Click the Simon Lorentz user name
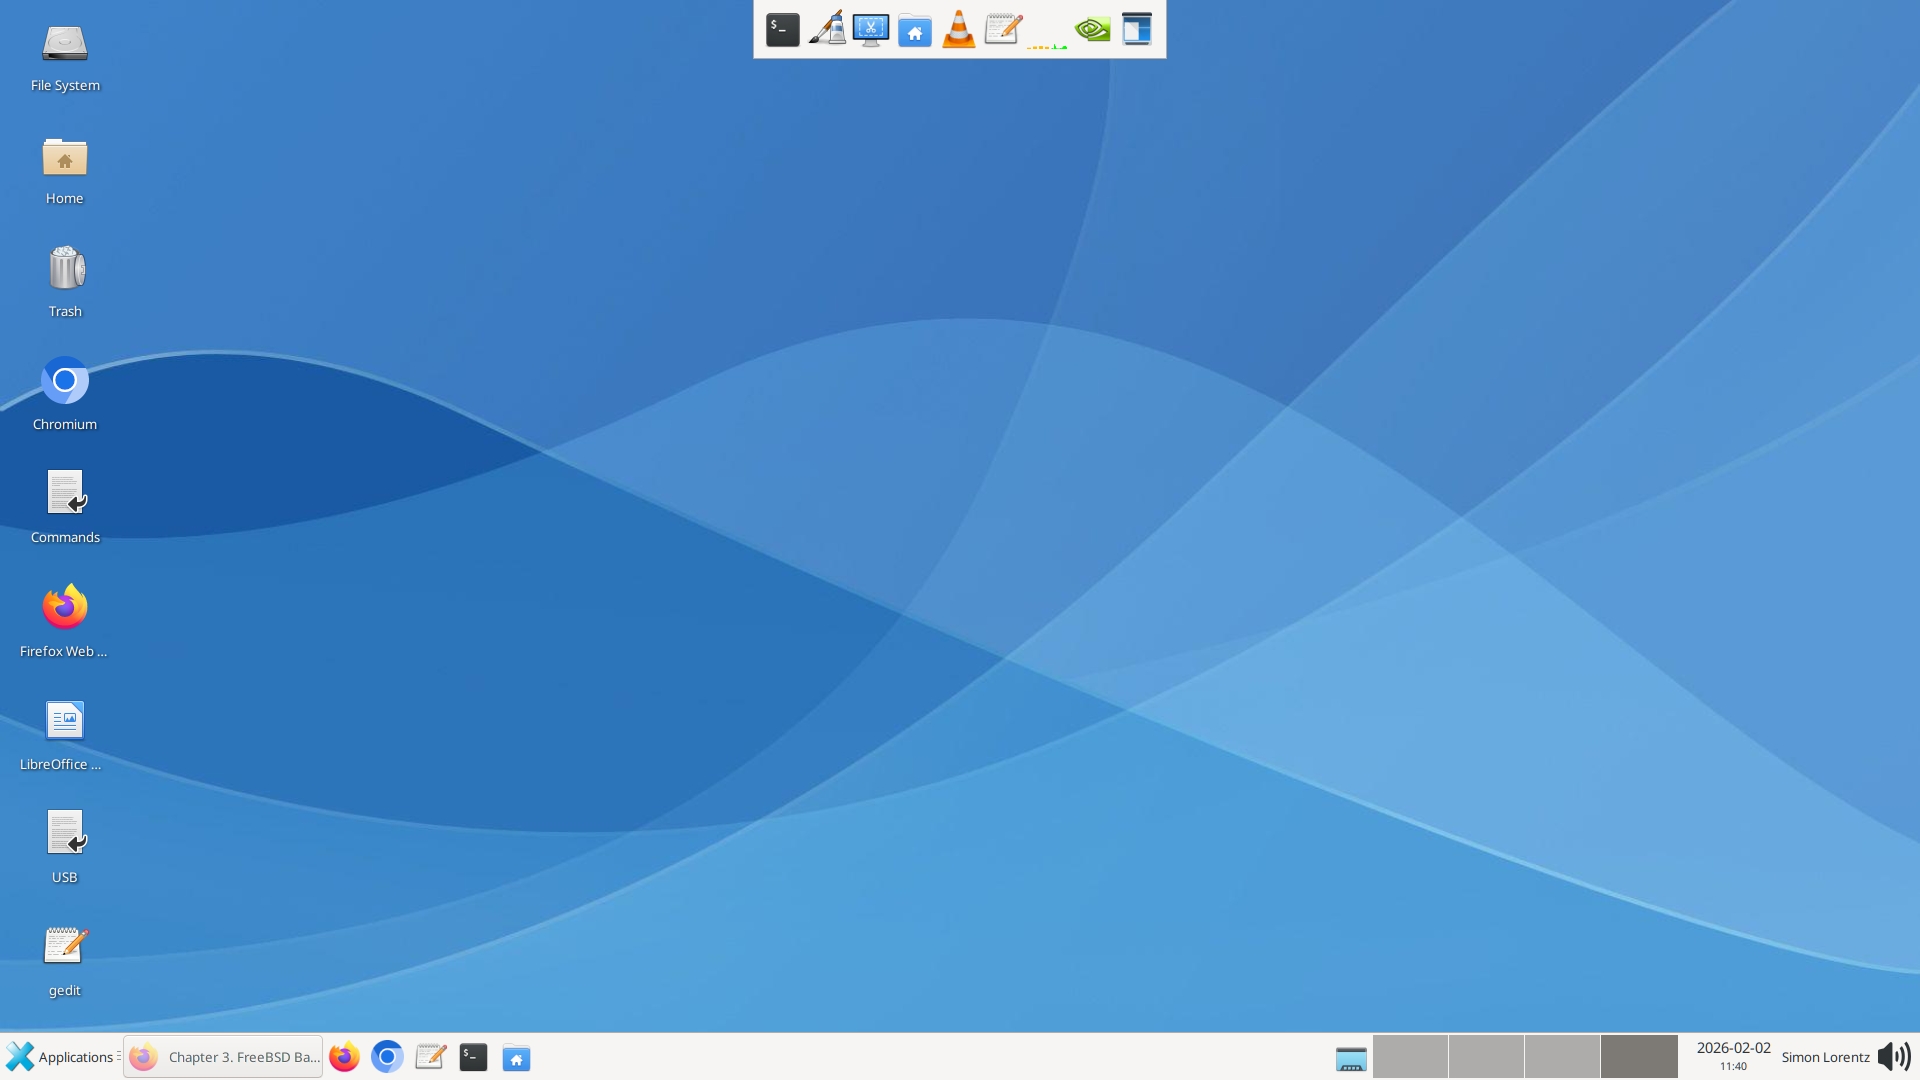The height and width of the screenshot is (1080, 1920). [x=1825, y=1057]
